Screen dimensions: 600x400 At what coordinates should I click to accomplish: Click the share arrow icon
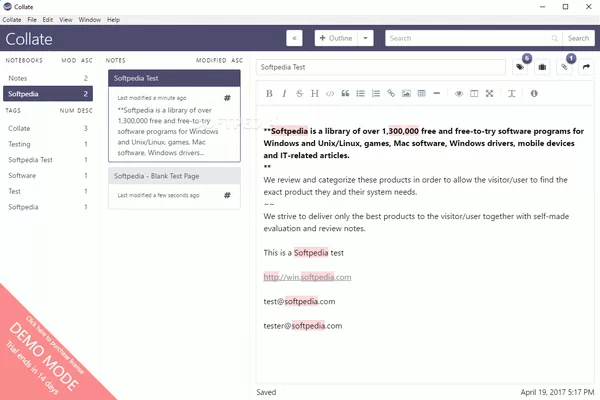click(586, 67)
